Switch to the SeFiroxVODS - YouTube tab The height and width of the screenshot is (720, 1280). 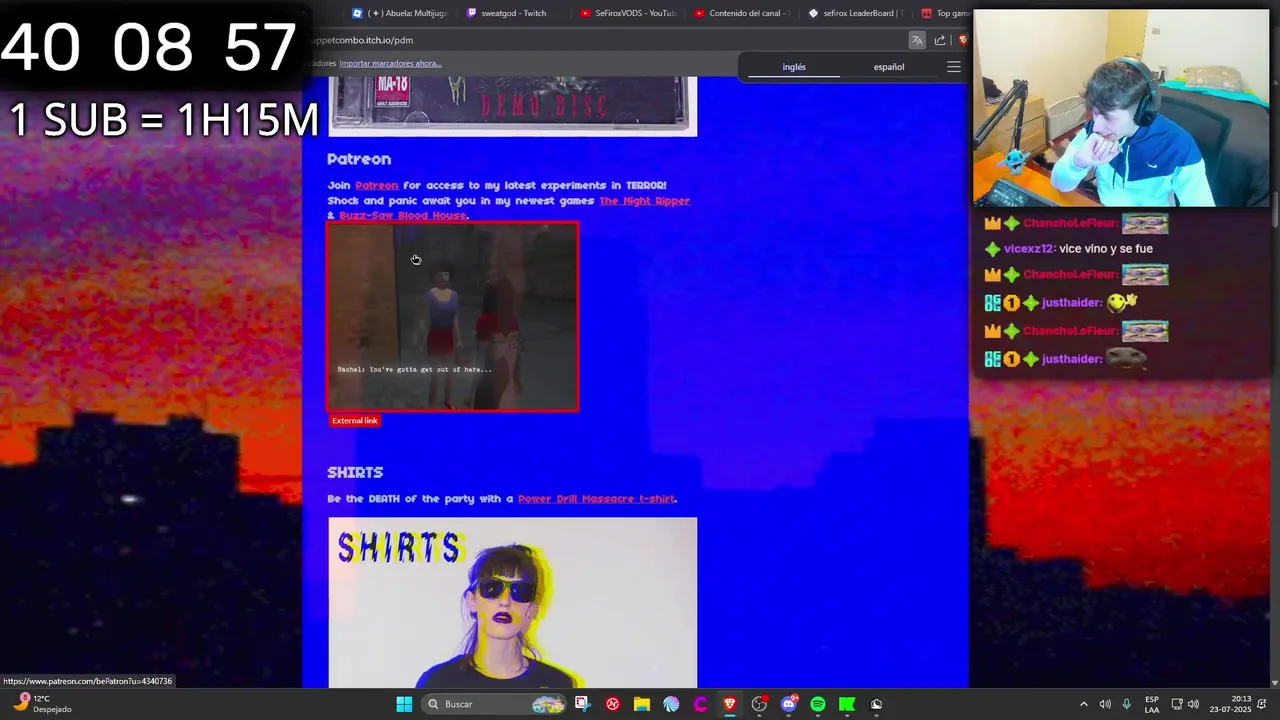tap(628, 13)
